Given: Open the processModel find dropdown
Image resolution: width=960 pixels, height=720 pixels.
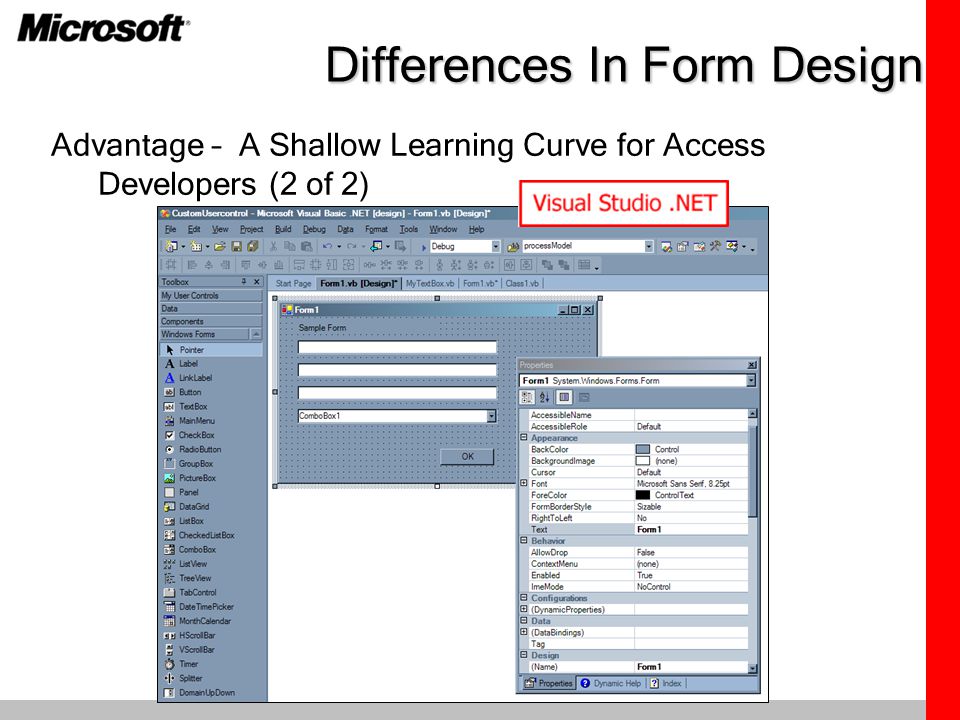Looking at the screenshot, I should point(649,246).
